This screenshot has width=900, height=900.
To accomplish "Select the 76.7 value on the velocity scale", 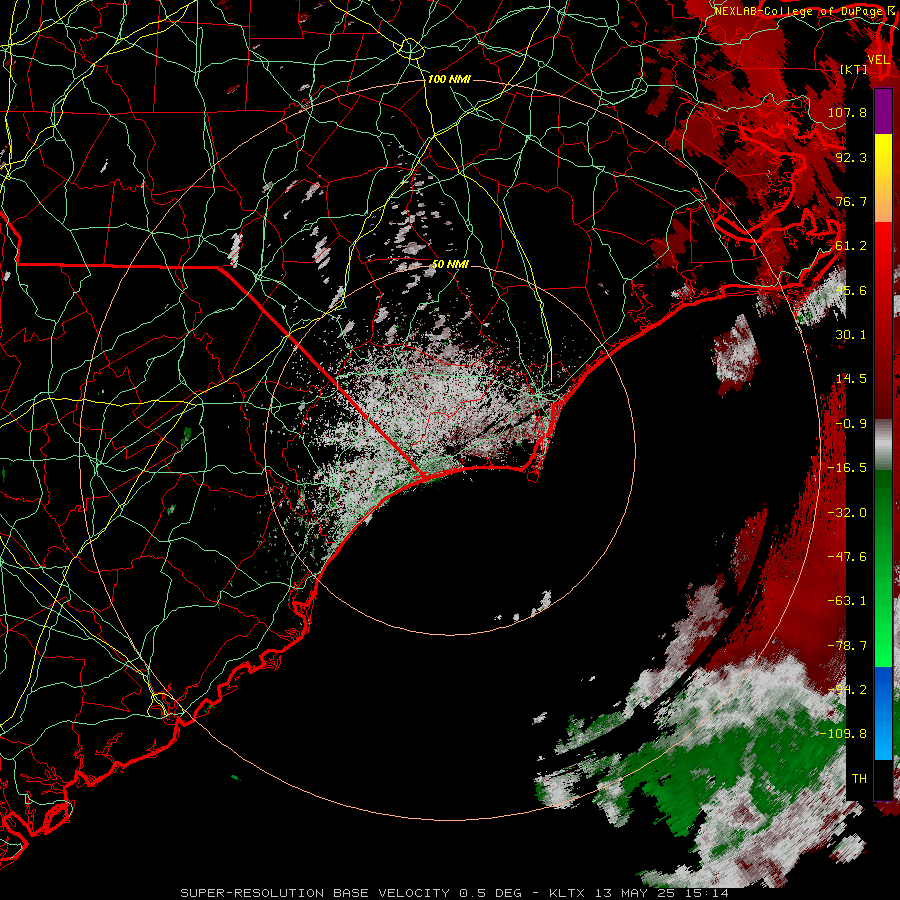I will (x=851, y=201).
